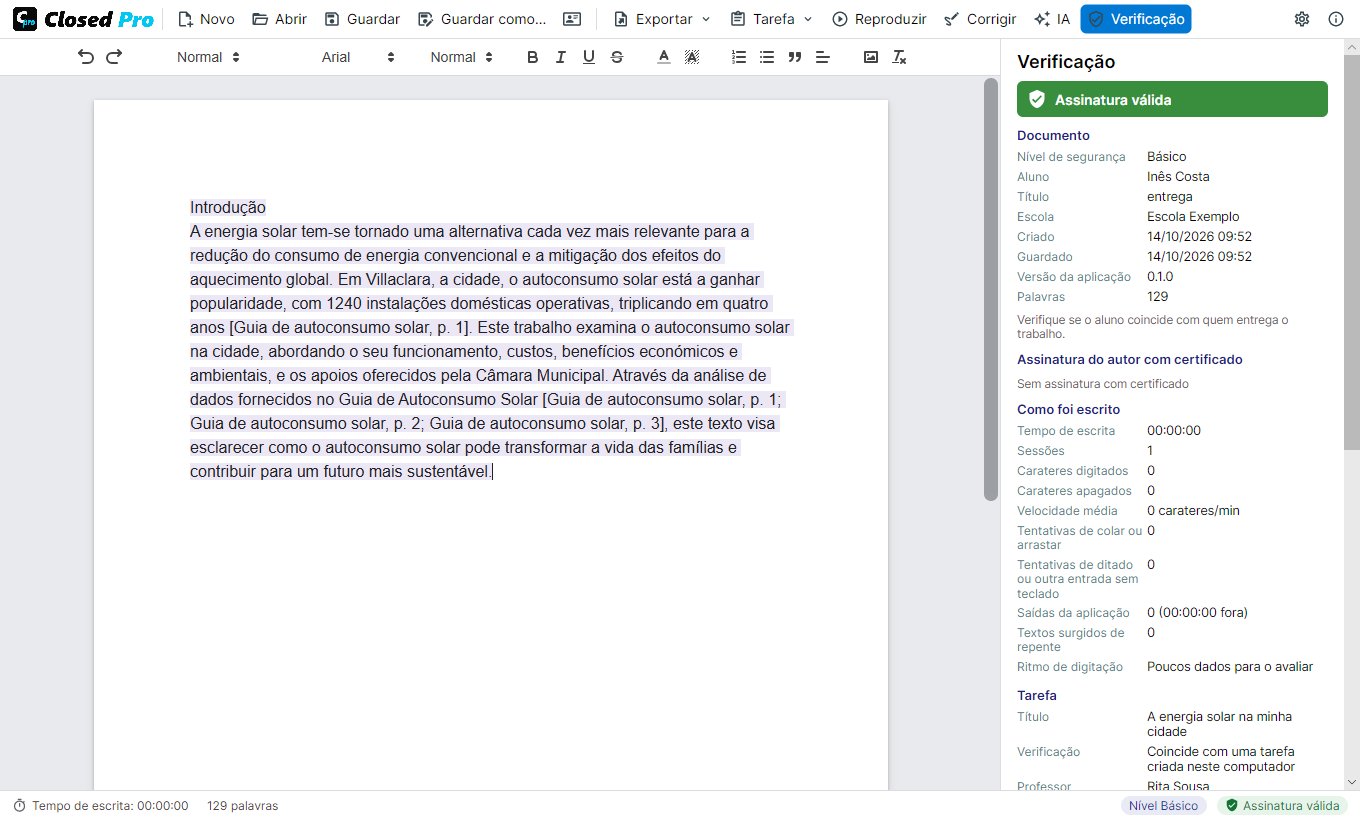Apply italic formatting
Image resolution: width=1360 pixels, height=820 pixels.
pos(560,57)
